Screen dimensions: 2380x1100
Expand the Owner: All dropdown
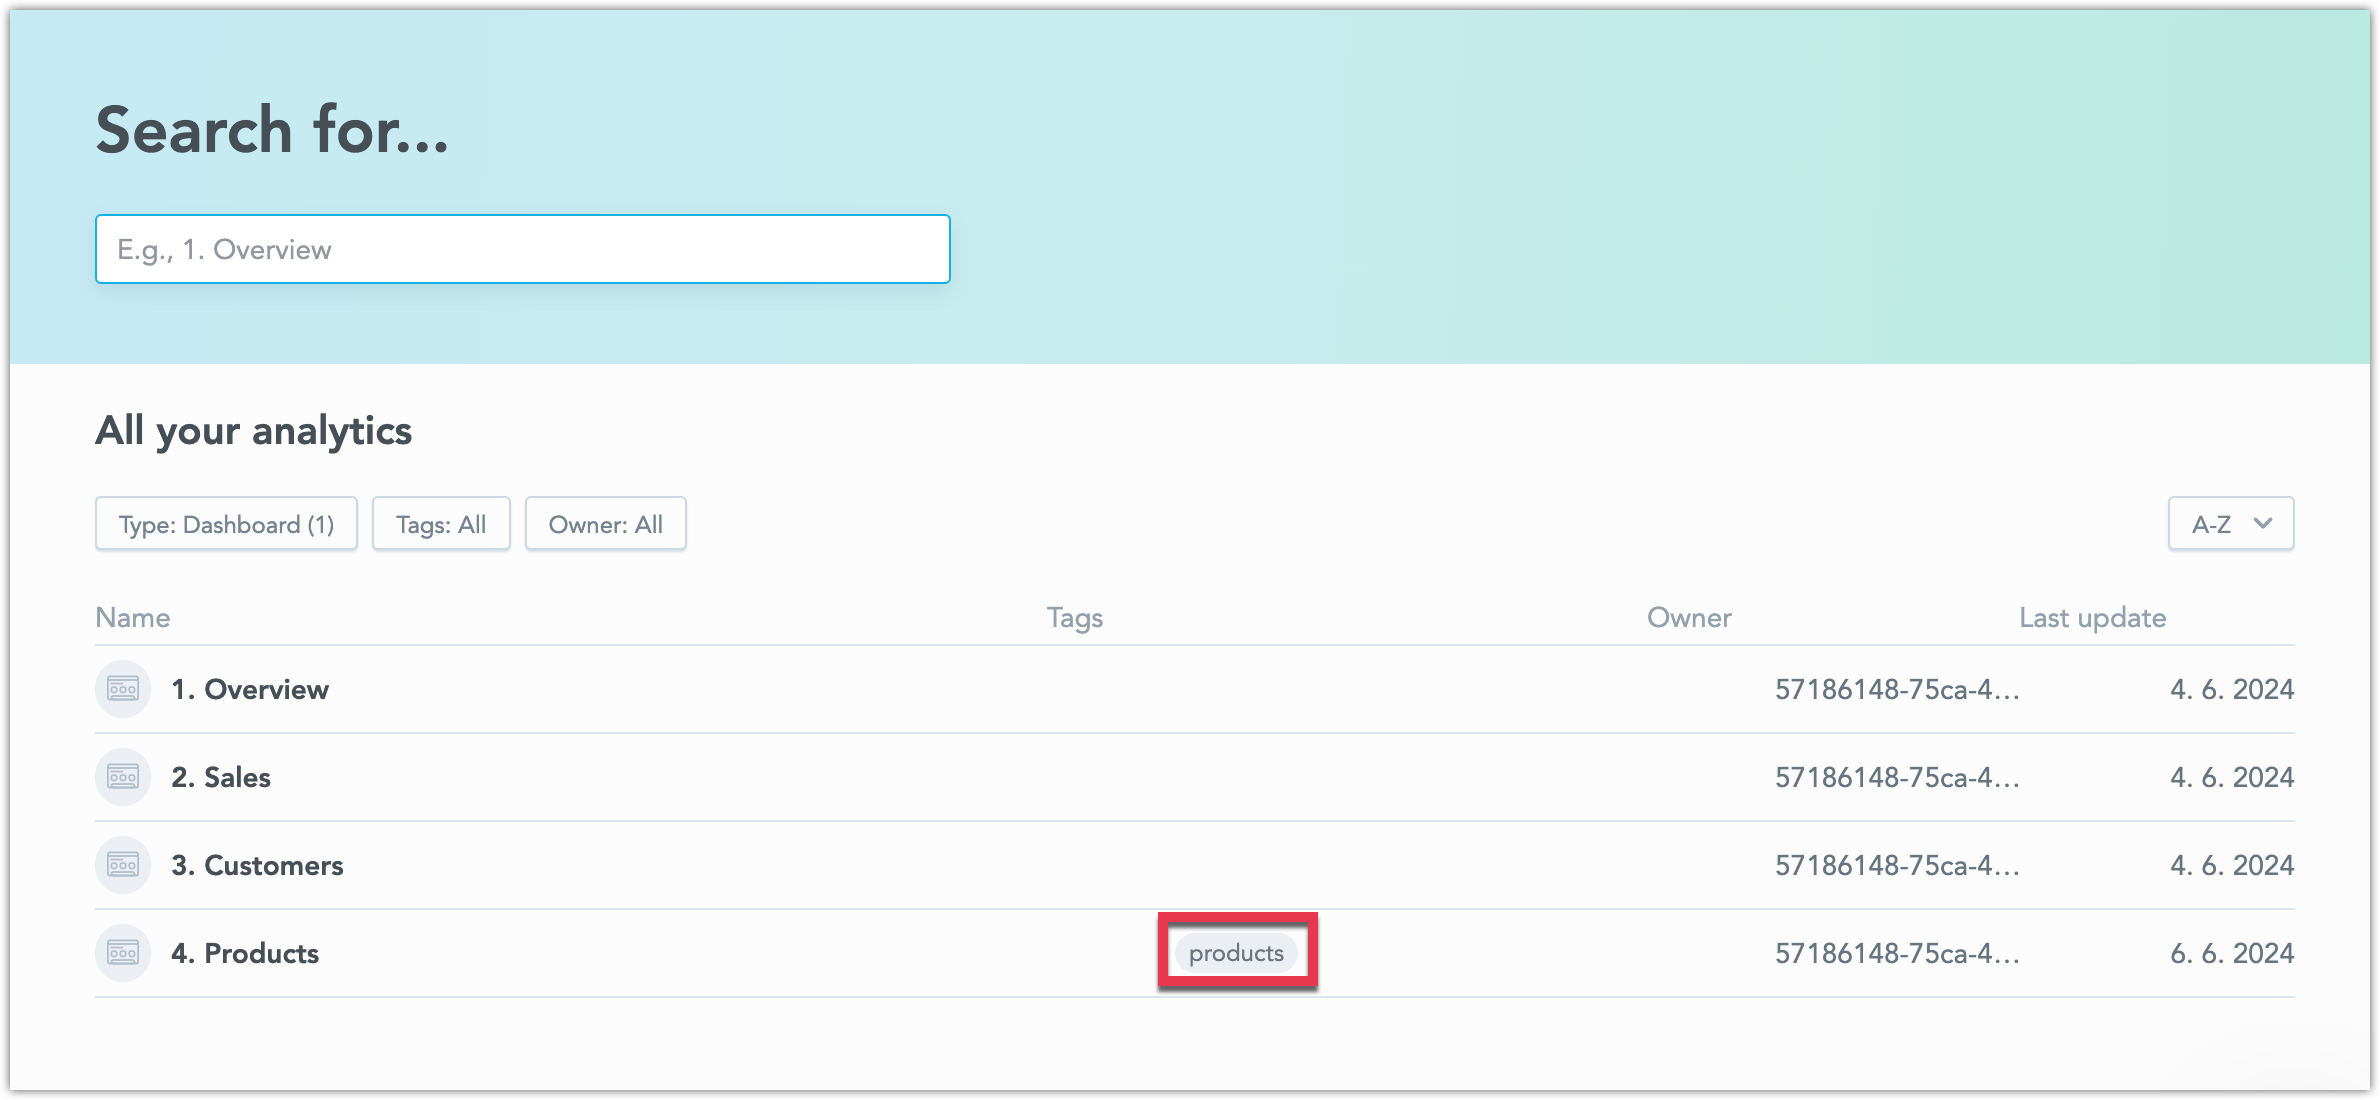click(x=606, y=523)
